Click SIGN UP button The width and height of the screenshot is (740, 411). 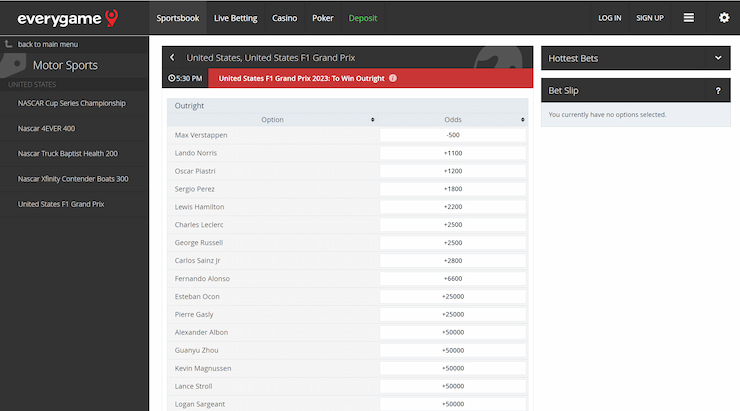point(650,18)
